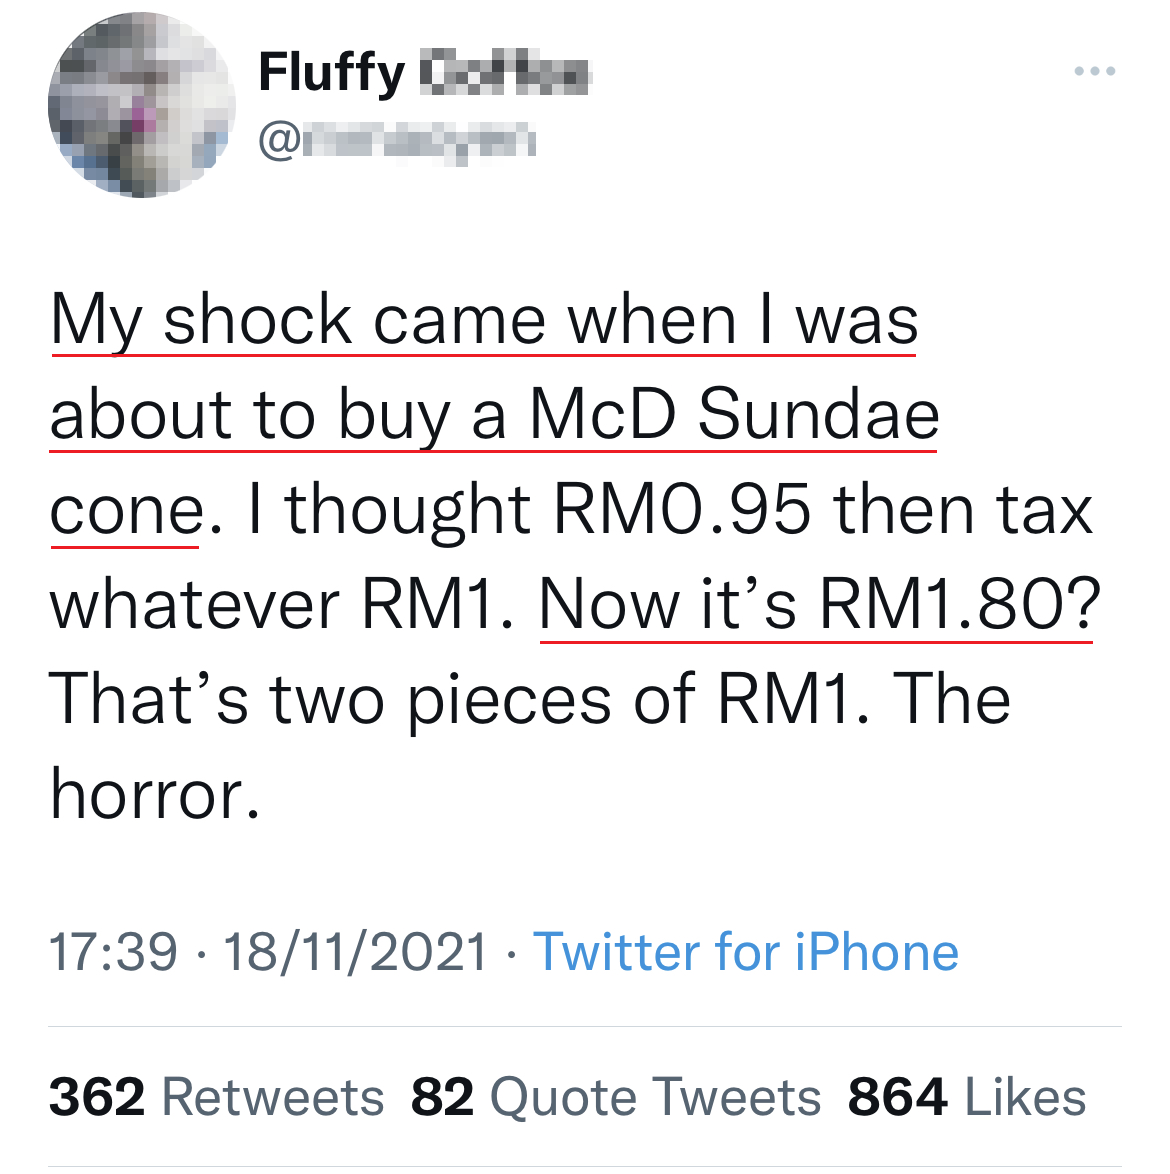Open the 82 Quote Tweets list
The width and height of the screenshot is (1170, 1174).
pyautogui.click(x=615, y=1097)
